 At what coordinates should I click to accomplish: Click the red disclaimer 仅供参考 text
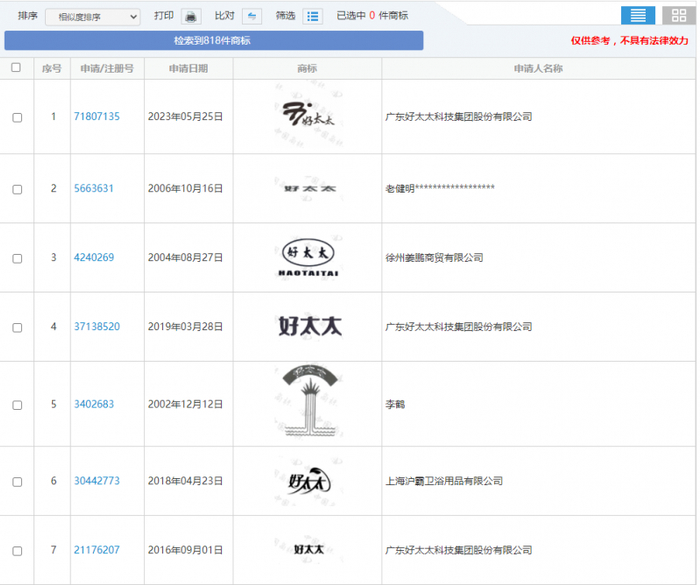[x=629, y=41]
